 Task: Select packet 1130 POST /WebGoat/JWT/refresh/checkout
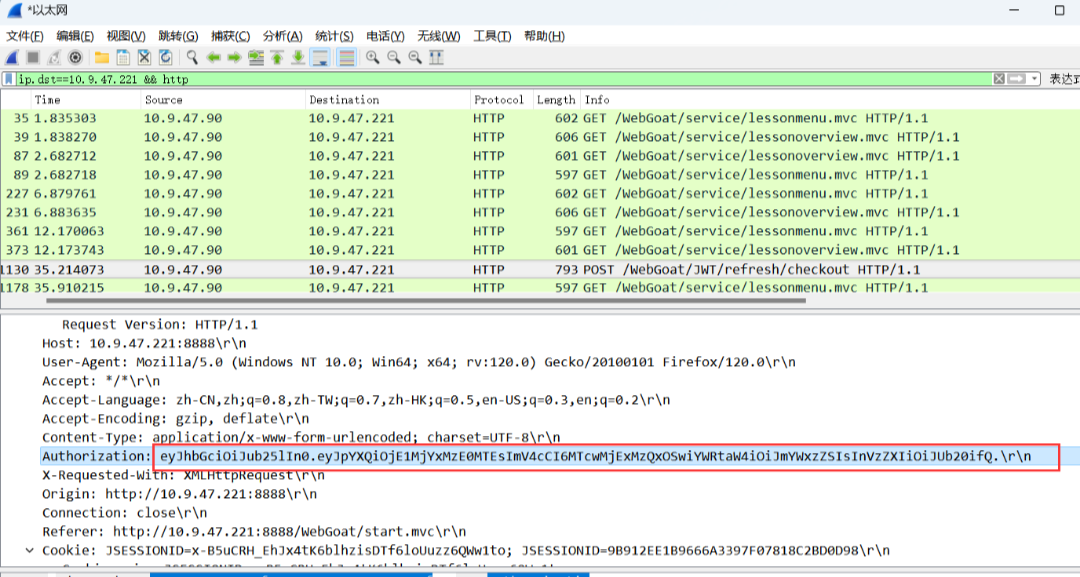540,269
